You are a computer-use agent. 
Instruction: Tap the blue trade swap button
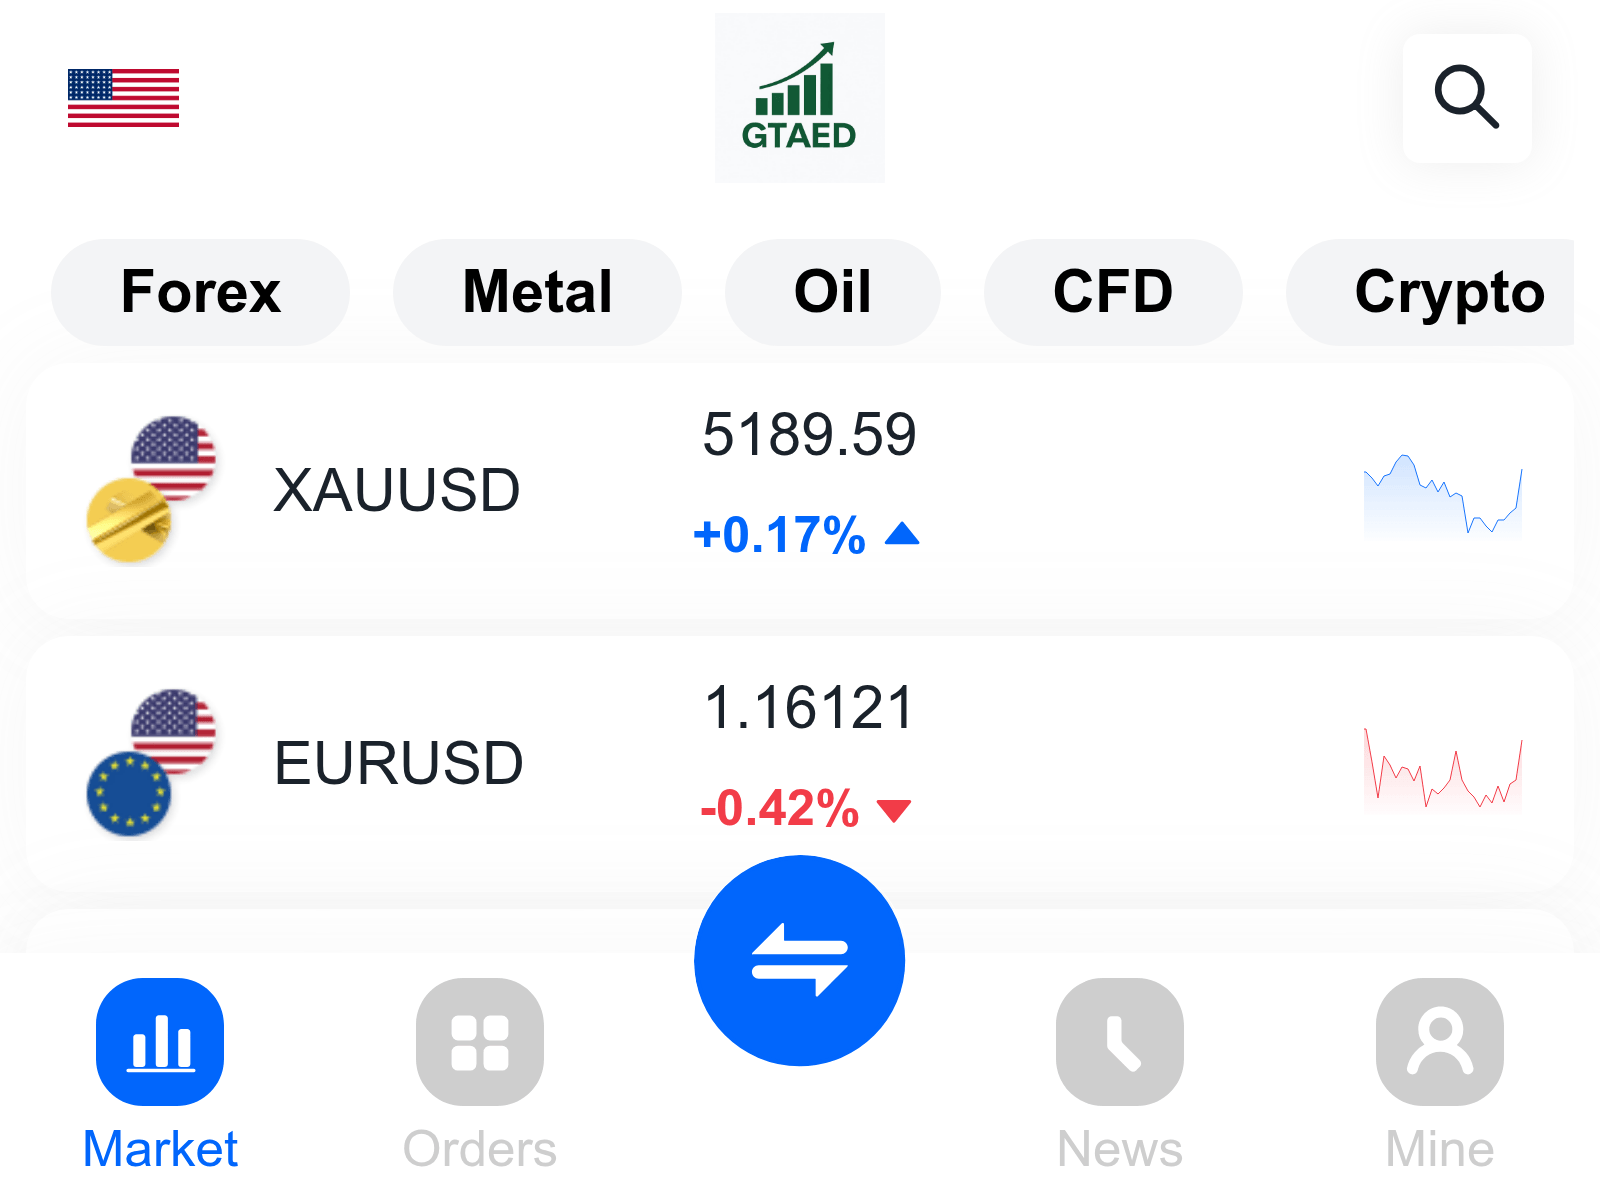799,961
